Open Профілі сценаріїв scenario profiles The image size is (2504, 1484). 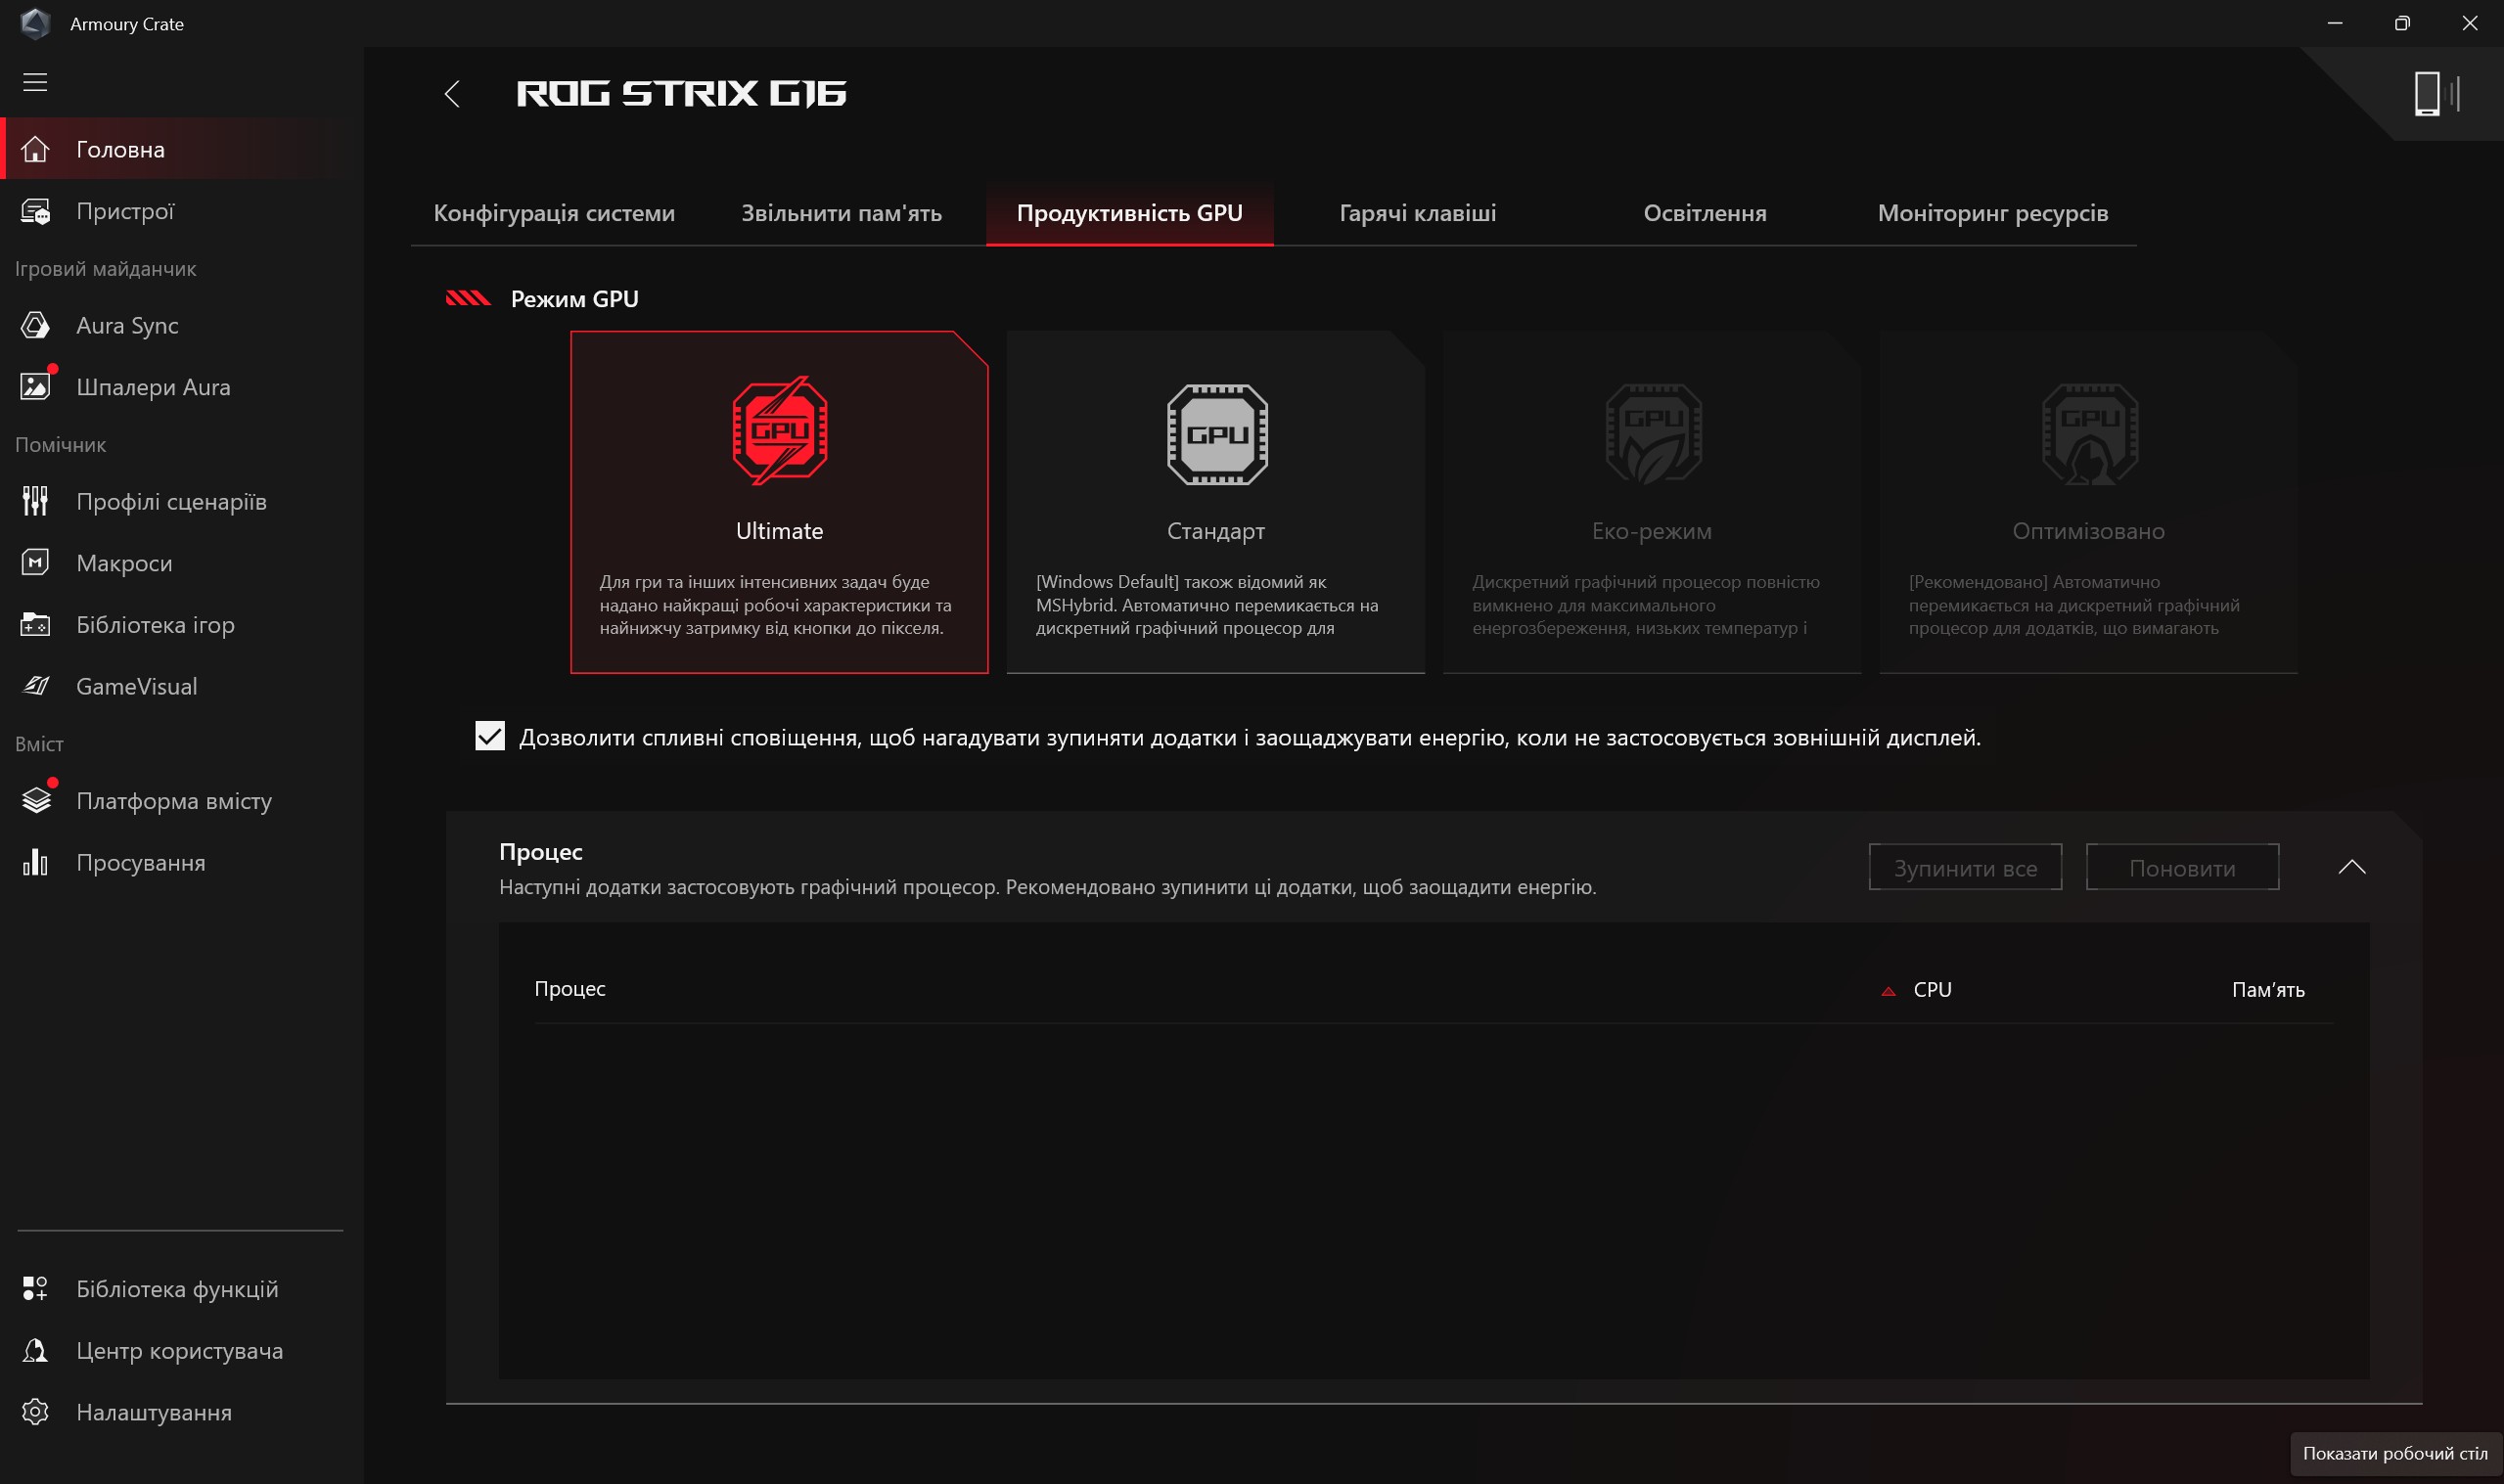tap(171, 501)
